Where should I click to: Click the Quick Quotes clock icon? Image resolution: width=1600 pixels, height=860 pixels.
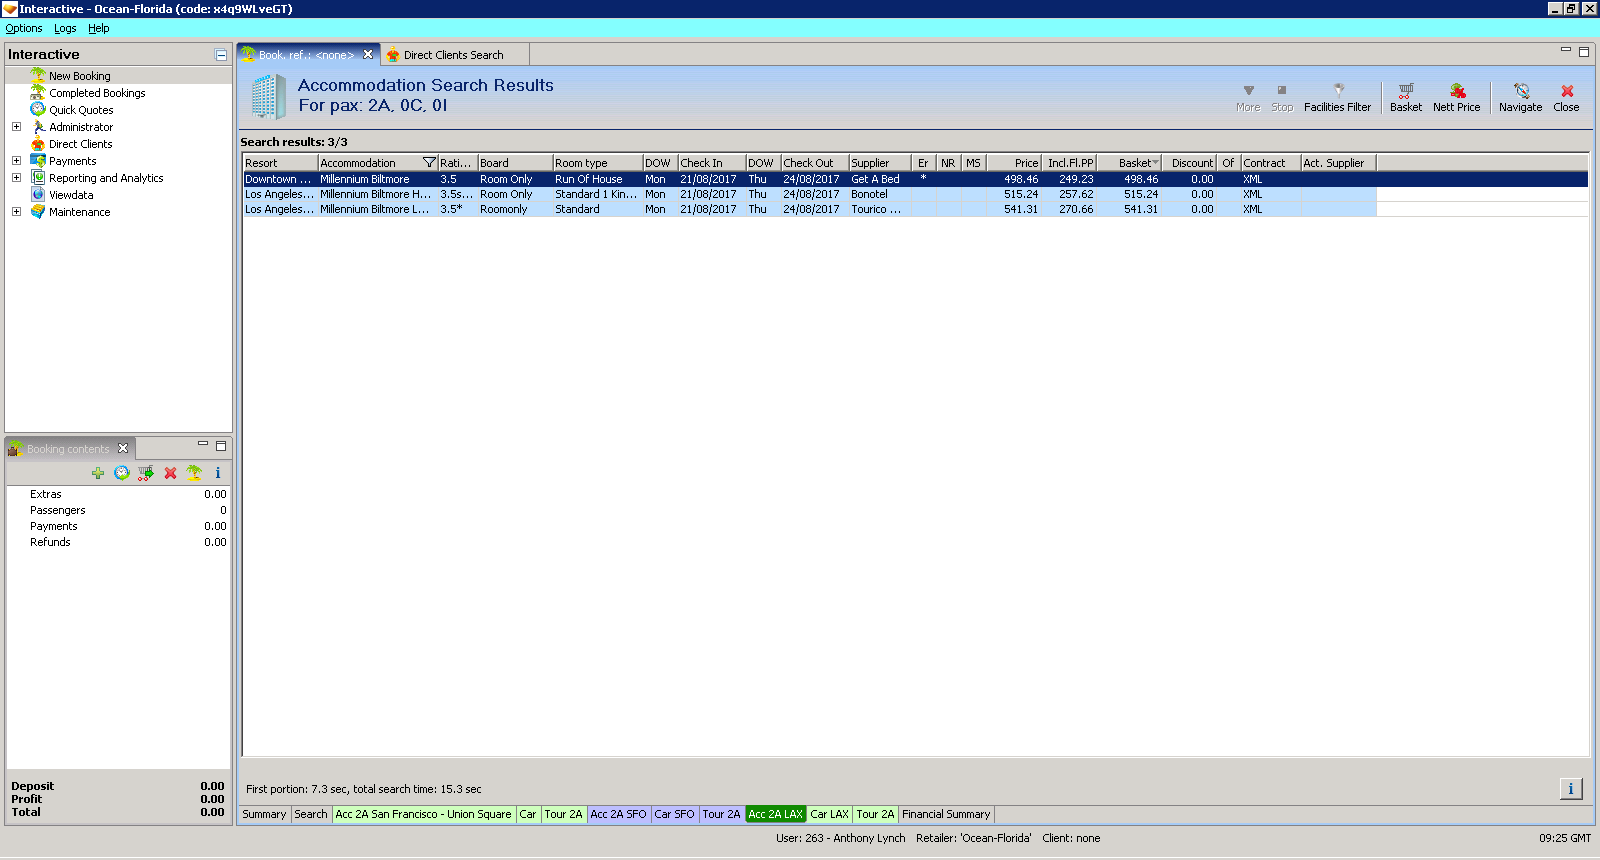[x=38, y=109]
